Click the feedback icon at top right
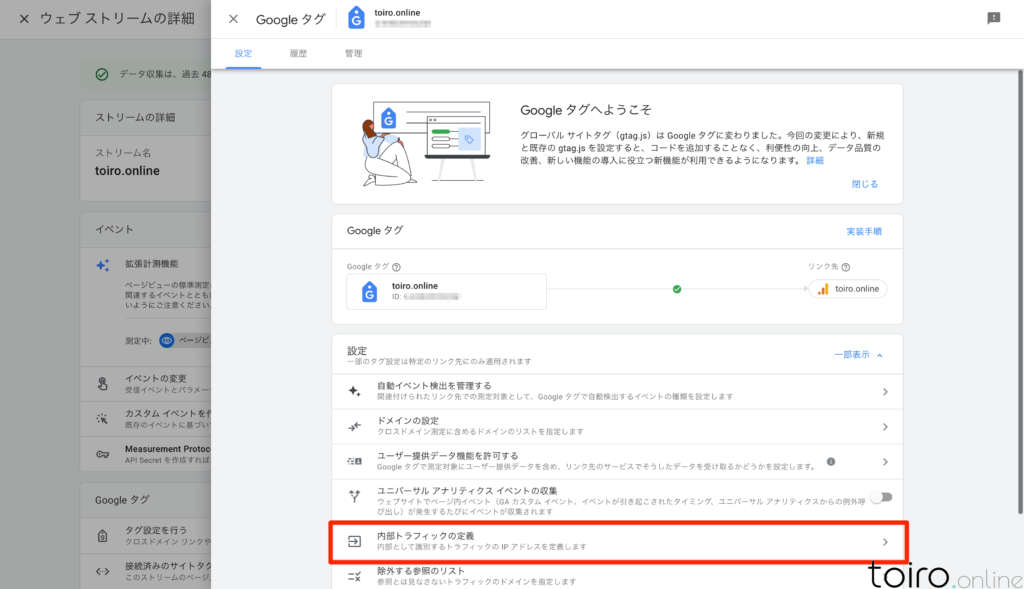Viewport: 1024px width, 589px height. click(993, 18)
